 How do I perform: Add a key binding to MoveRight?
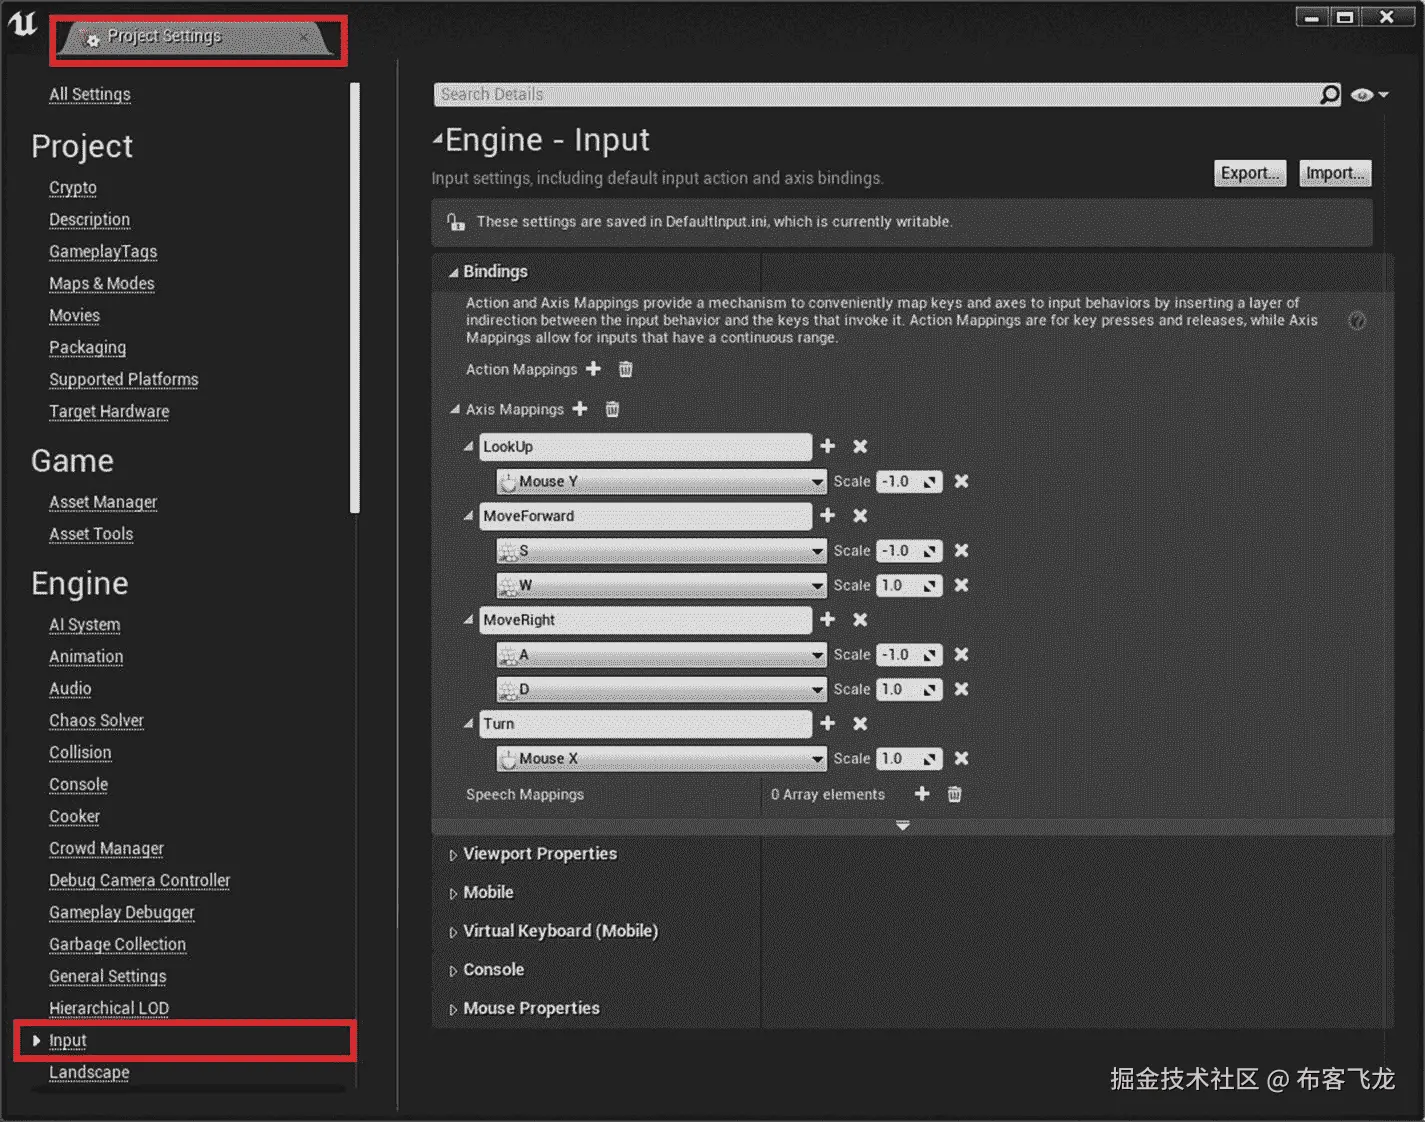point(827,619)
